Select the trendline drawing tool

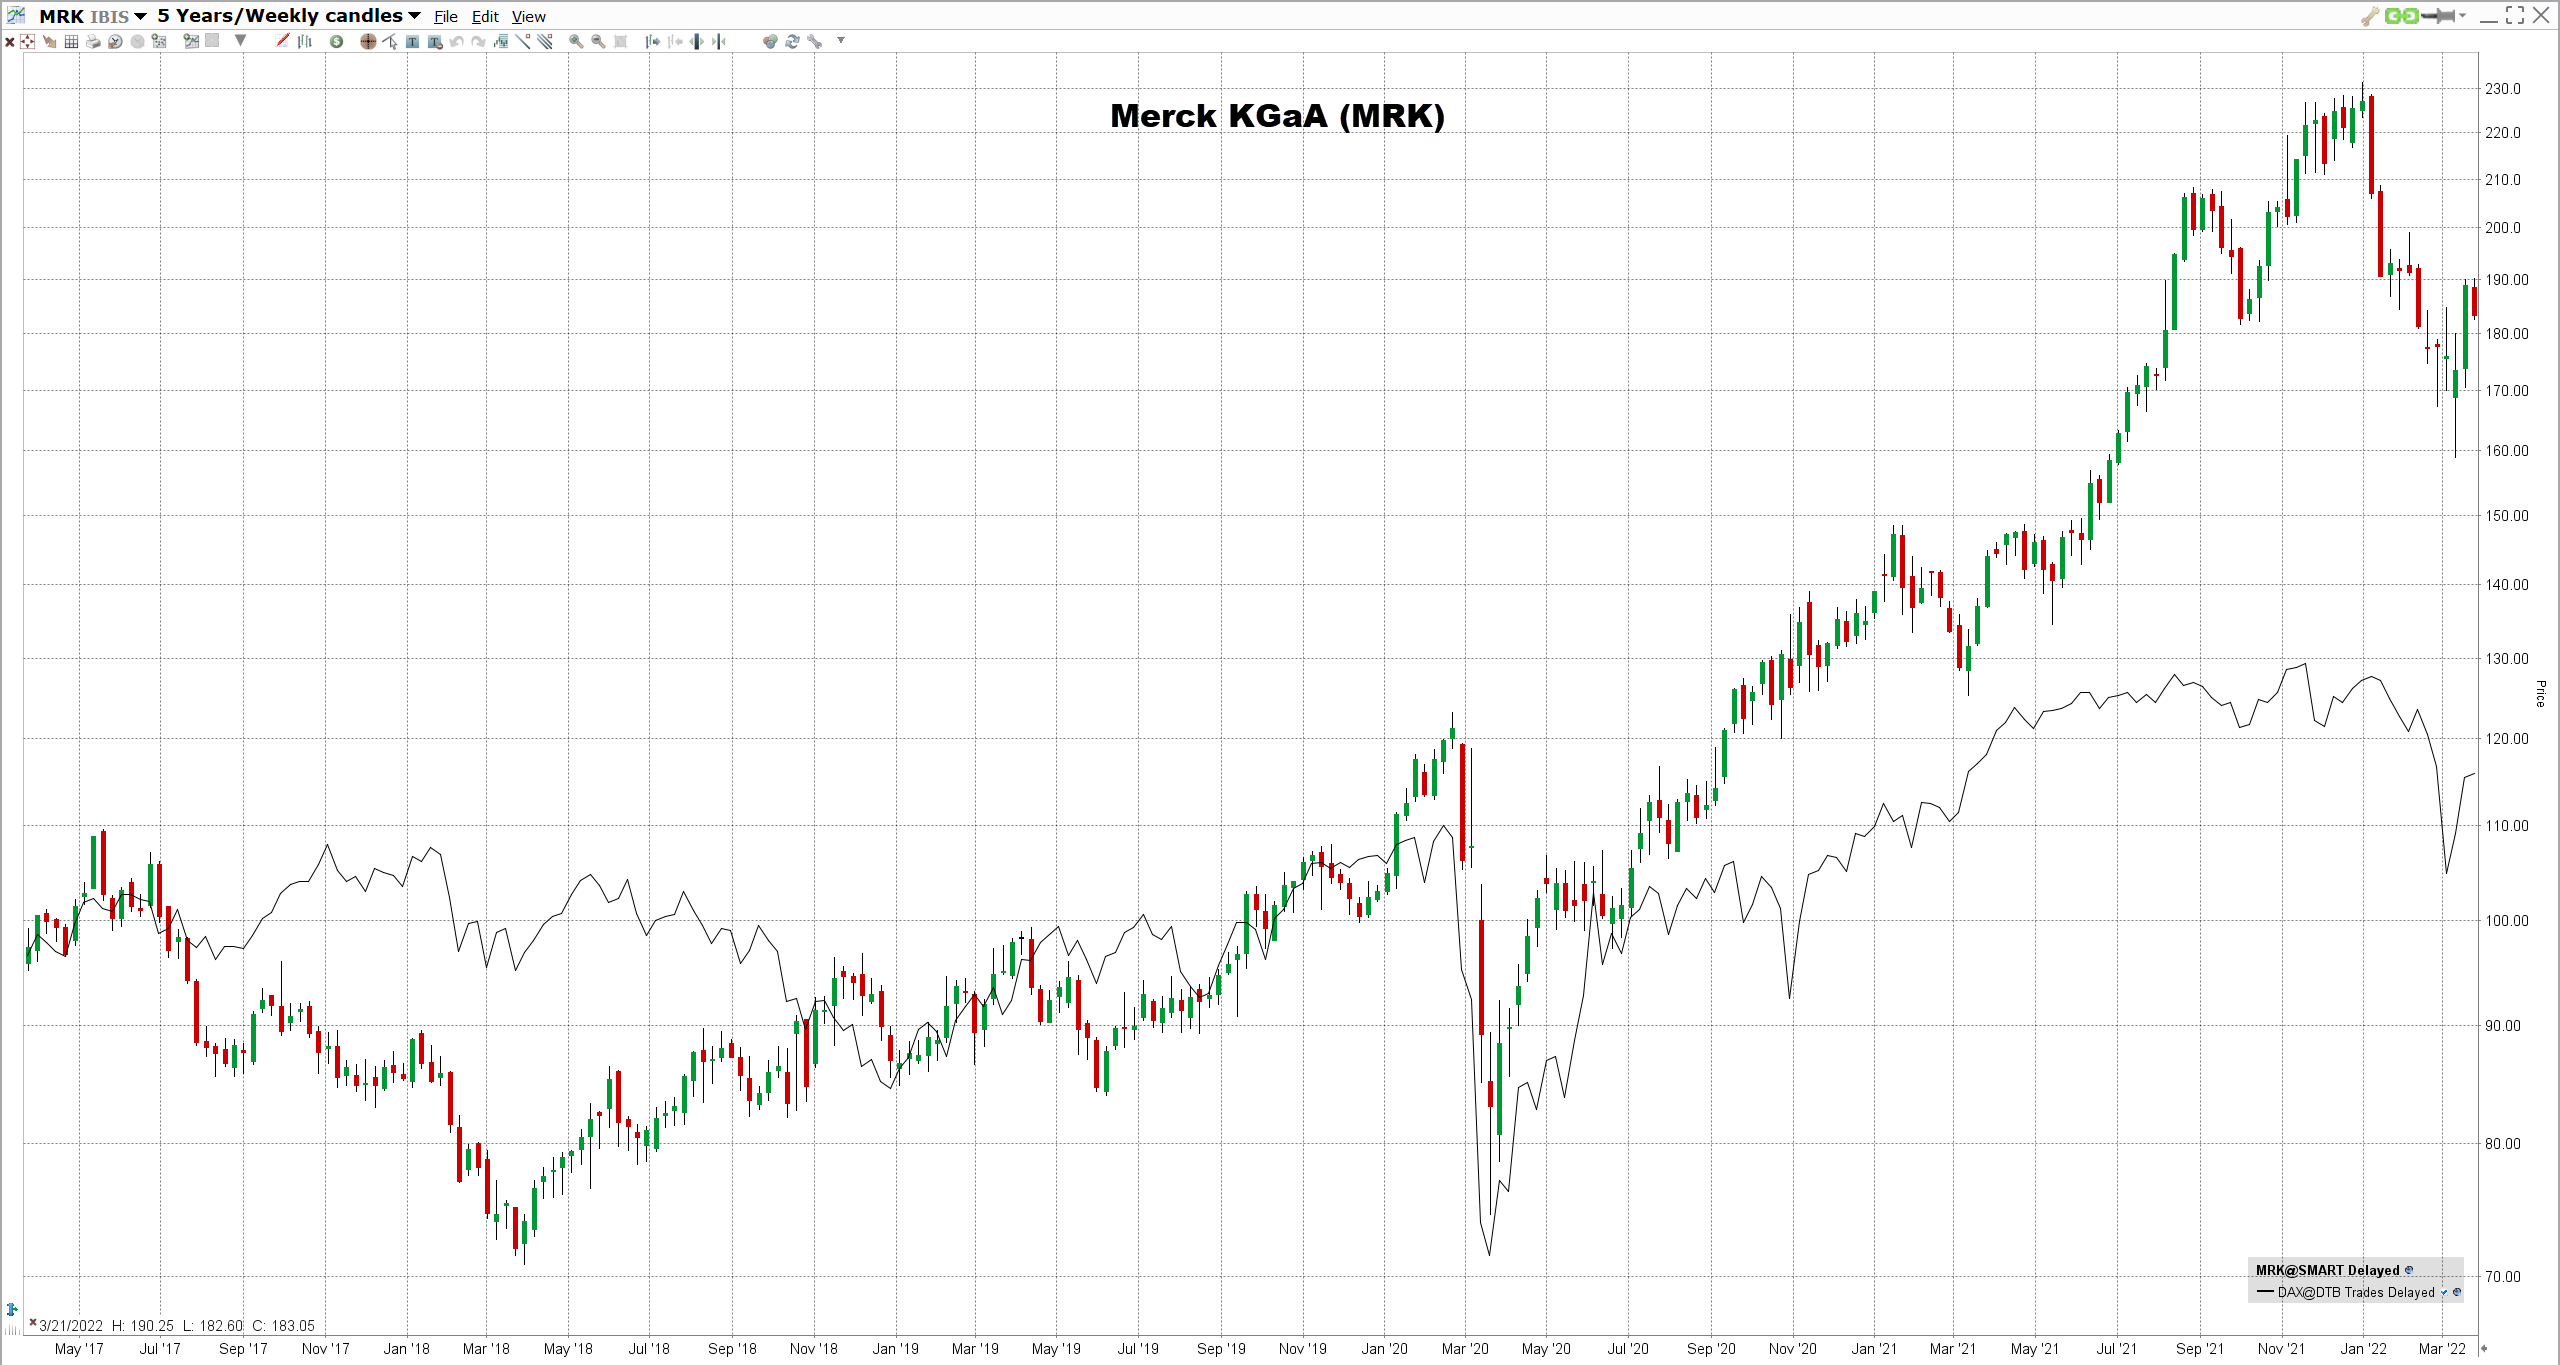pyautogui.click(x=523, y=41)
